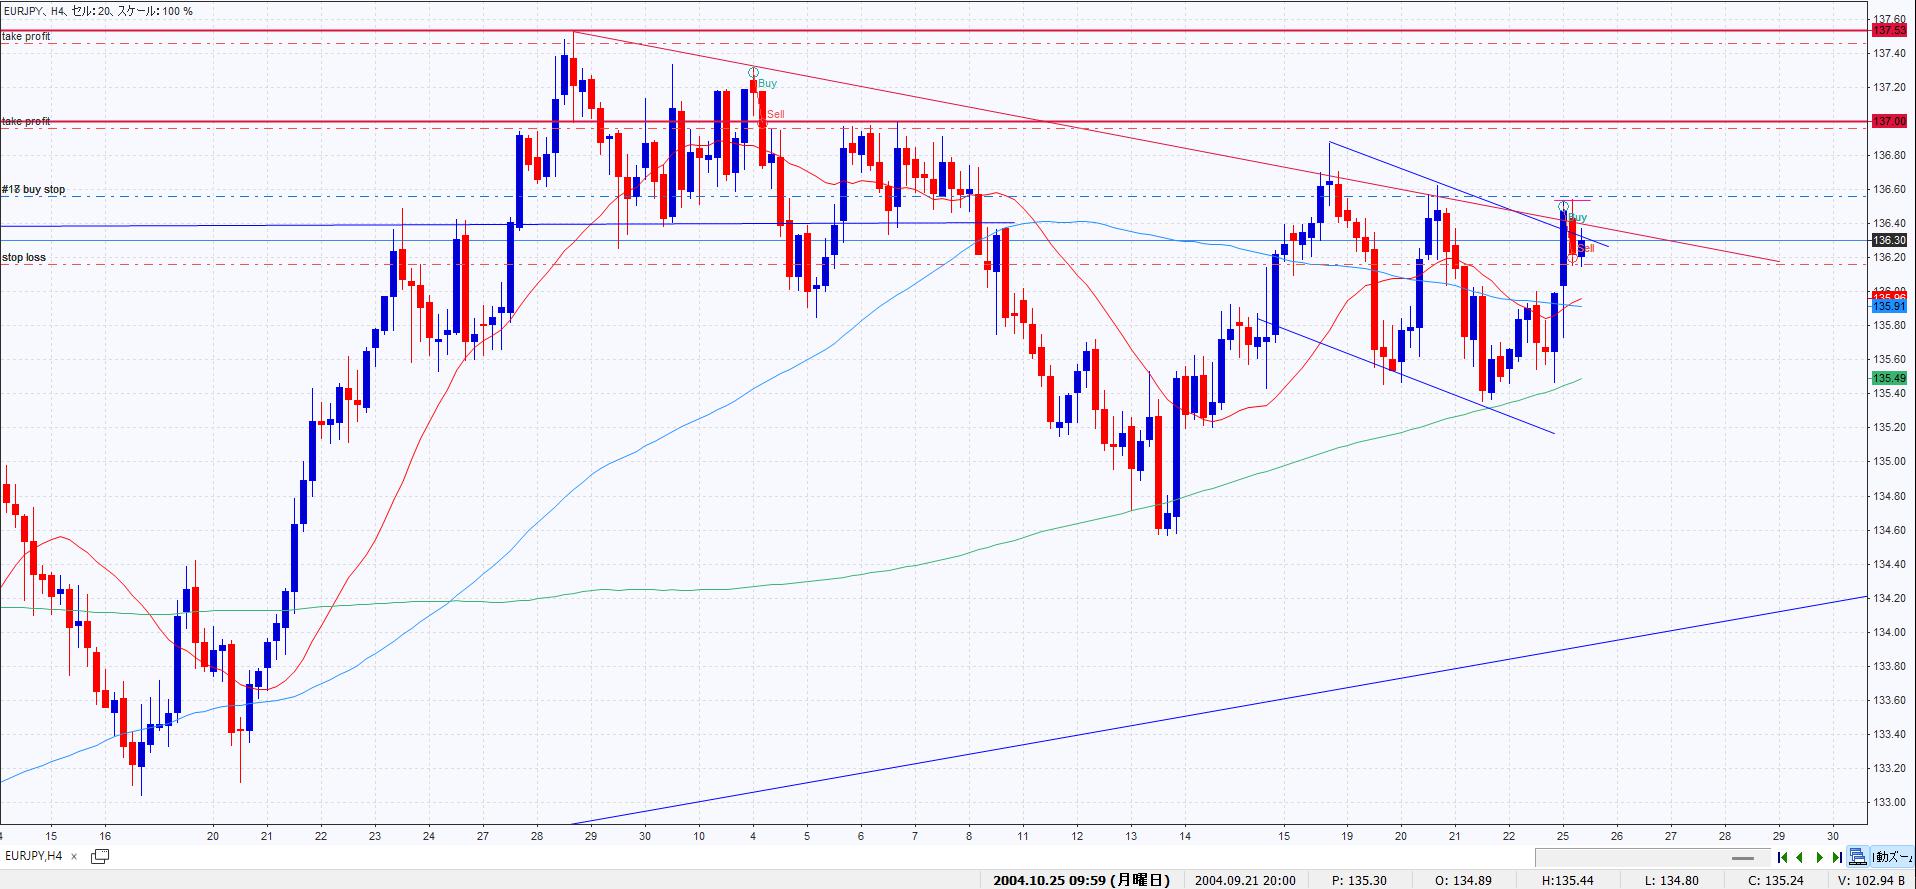Click the Sell marker near October 4
This screenshot has width=1916, height=889.
[775, 115]
